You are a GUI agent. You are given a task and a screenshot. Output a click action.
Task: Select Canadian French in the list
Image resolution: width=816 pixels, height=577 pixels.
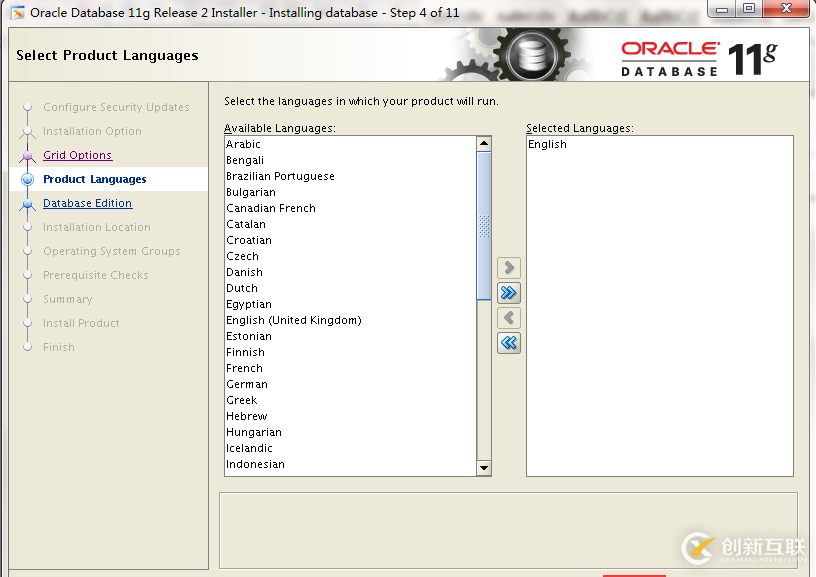coord(350,208)
